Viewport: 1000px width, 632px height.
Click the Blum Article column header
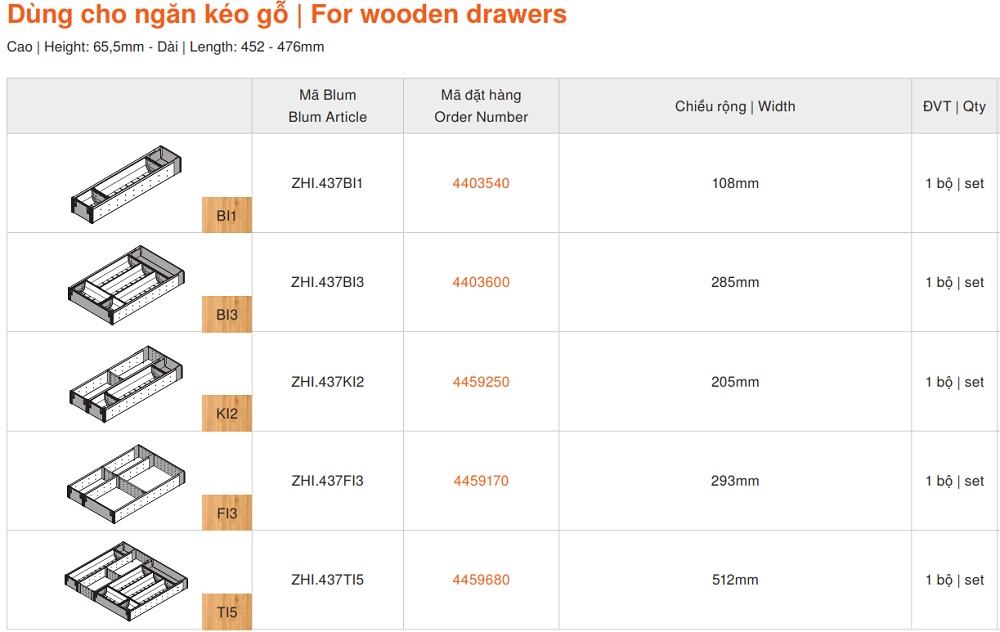[328, 106]
